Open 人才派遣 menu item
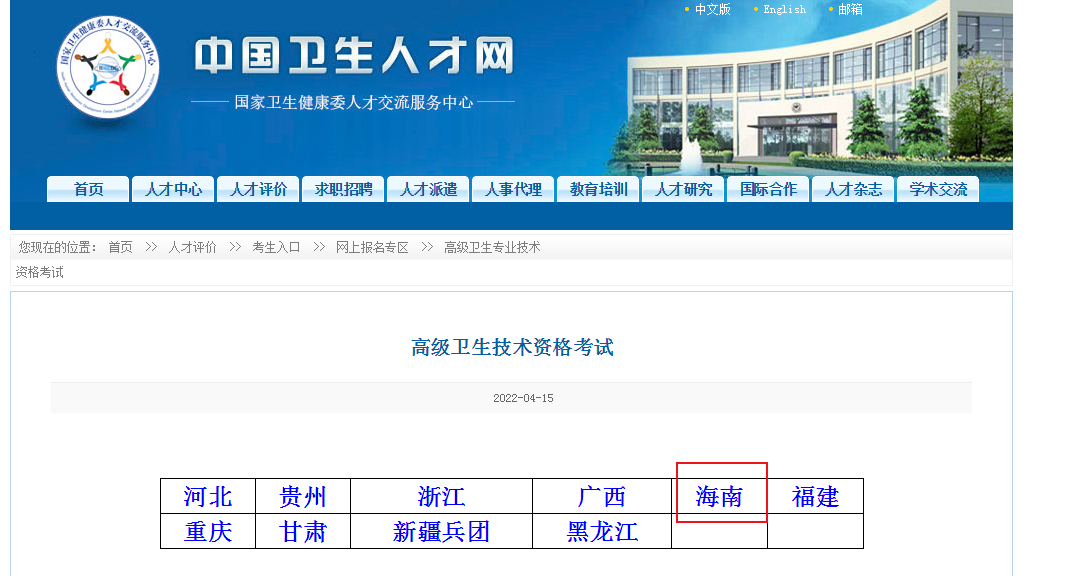Image resolution: width=1070 pixels, height=576 pixels. point(429,189)
